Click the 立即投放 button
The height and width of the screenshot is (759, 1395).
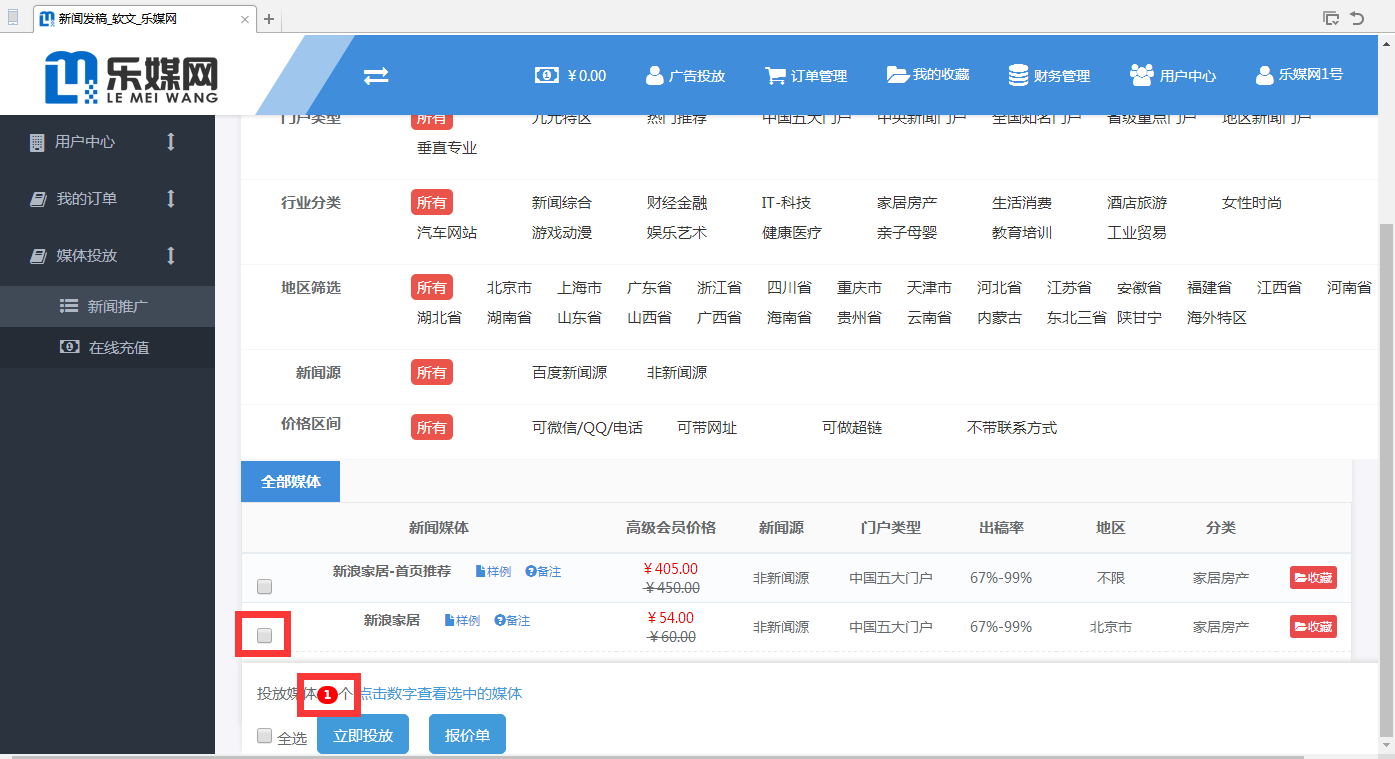(x=362, y=734)
